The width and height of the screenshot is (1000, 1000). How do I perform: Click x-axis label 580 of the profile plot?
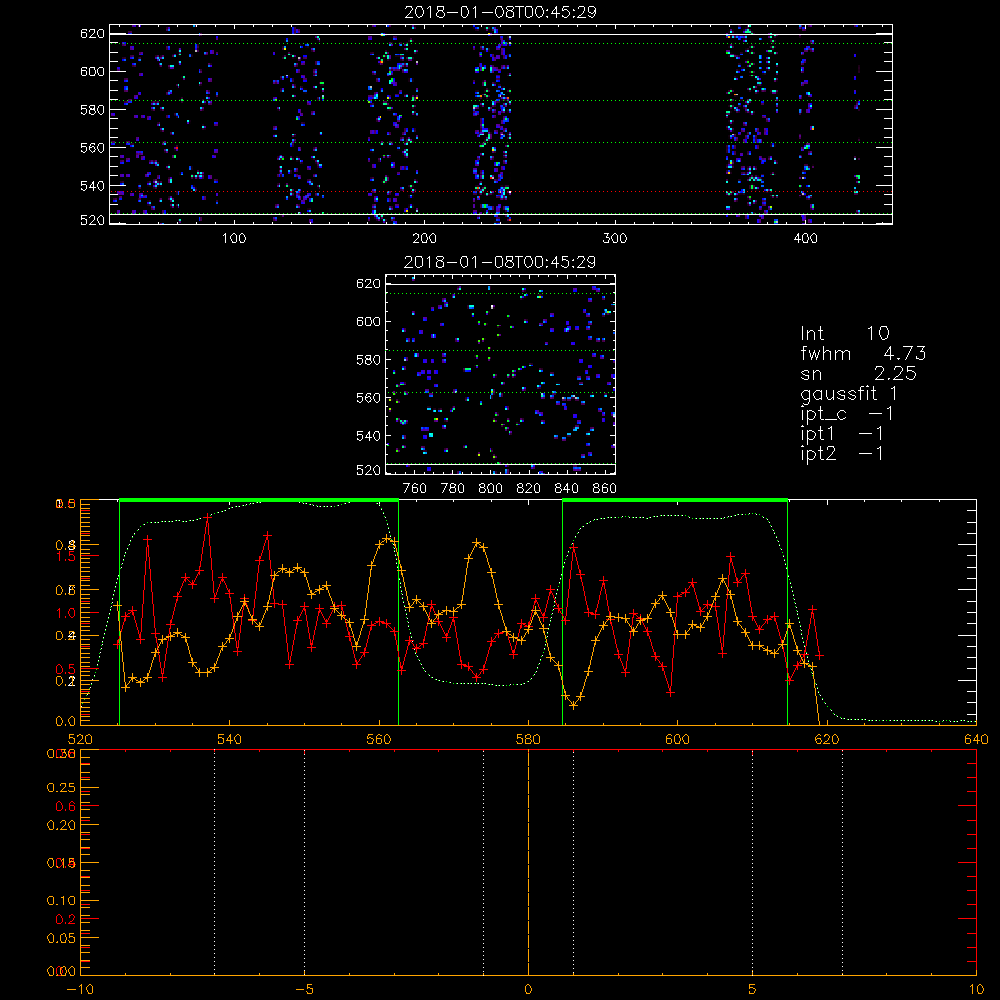[x=528, y=739]
